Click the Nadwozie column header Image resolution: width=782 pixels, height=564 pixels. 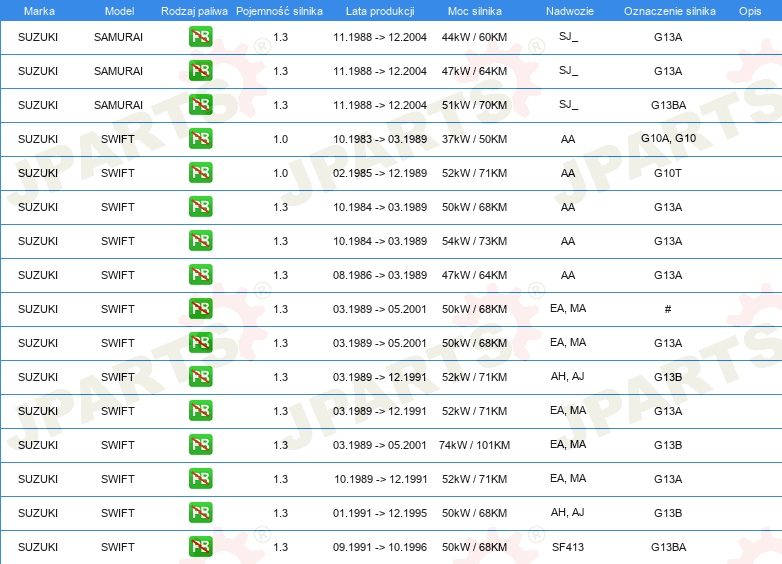coord(570,11)
